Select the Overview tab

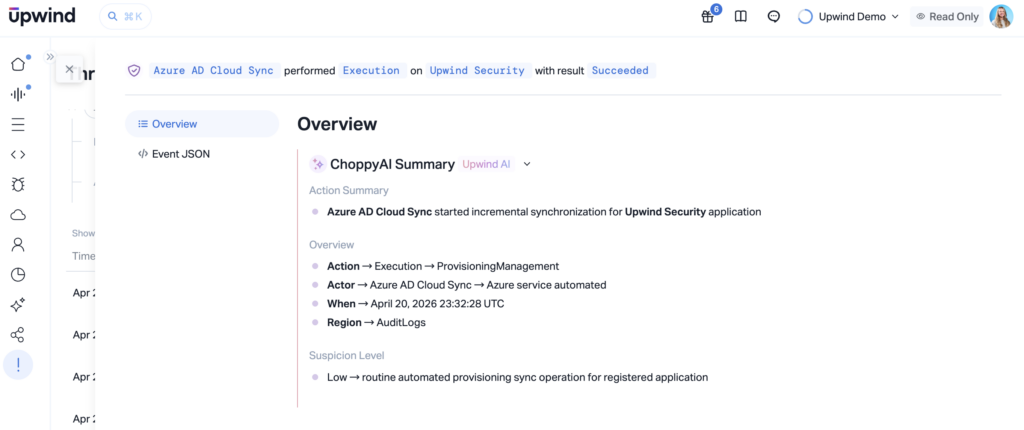click(x=202, y=124)
